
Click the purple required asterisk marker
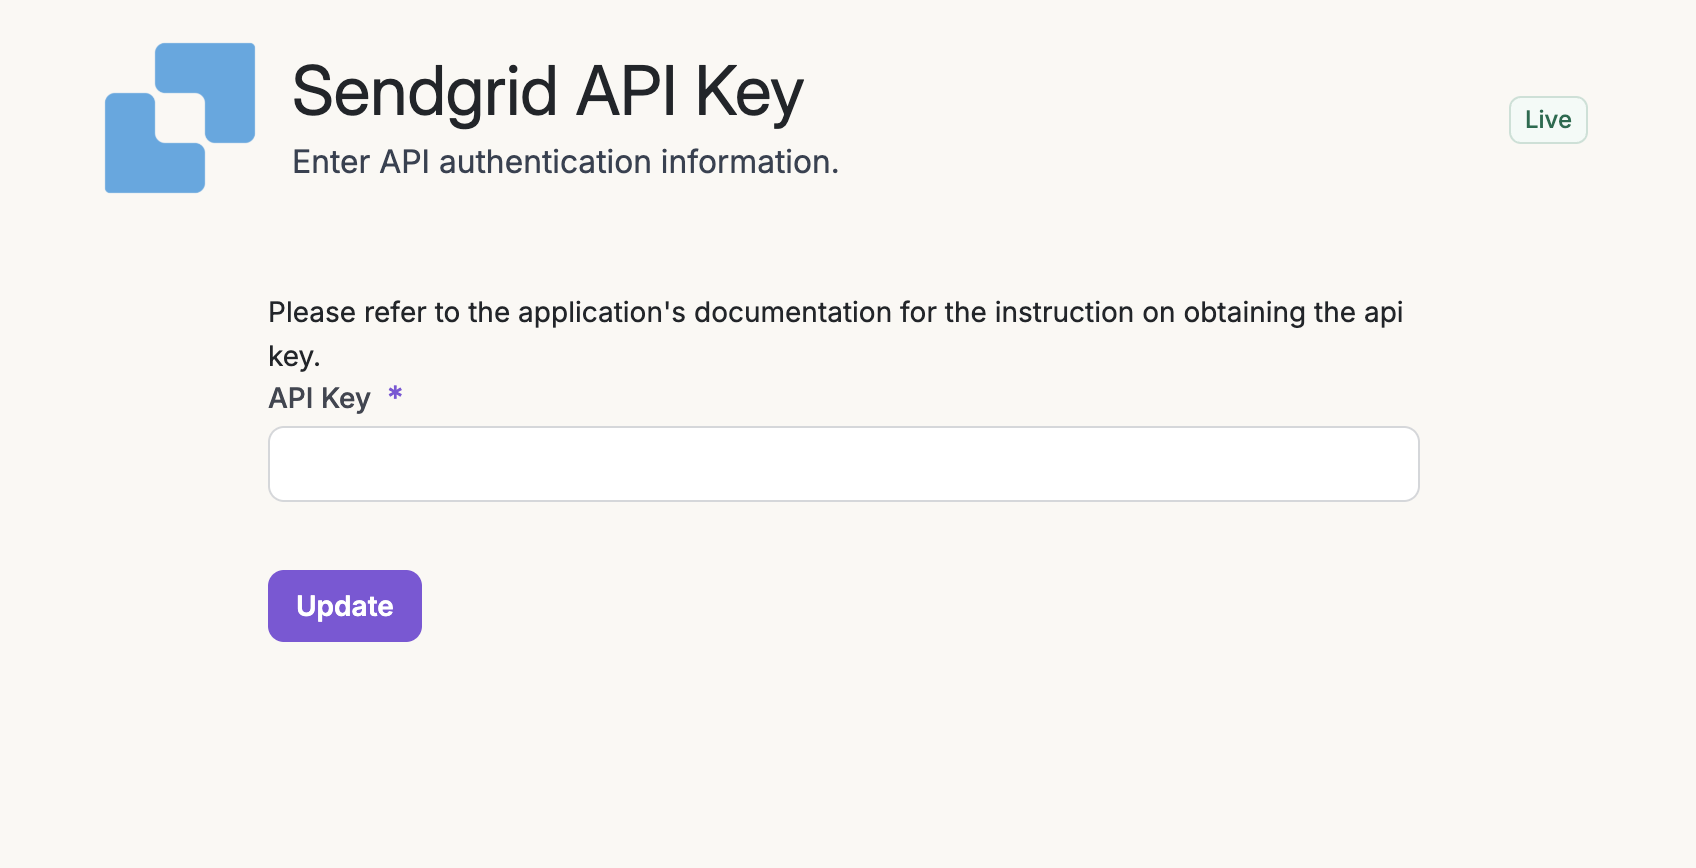(x=395, y=393)
